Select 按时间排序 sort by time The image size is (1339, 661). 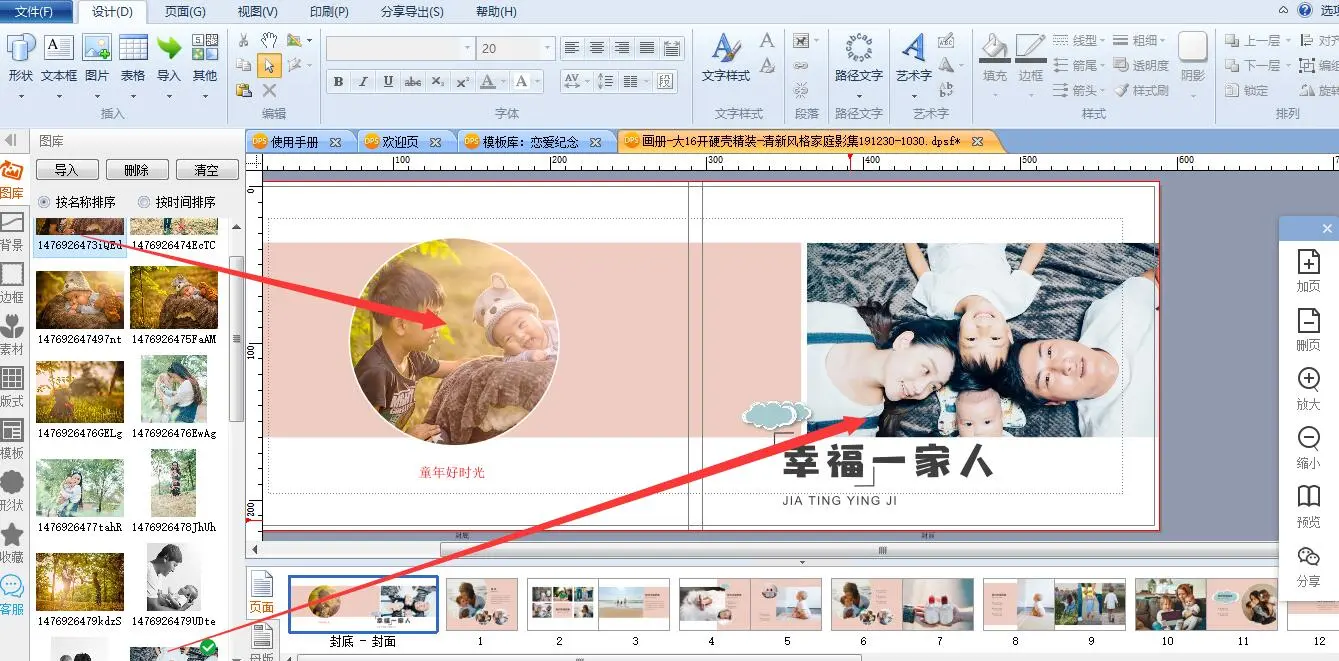(x=144, y=202)
